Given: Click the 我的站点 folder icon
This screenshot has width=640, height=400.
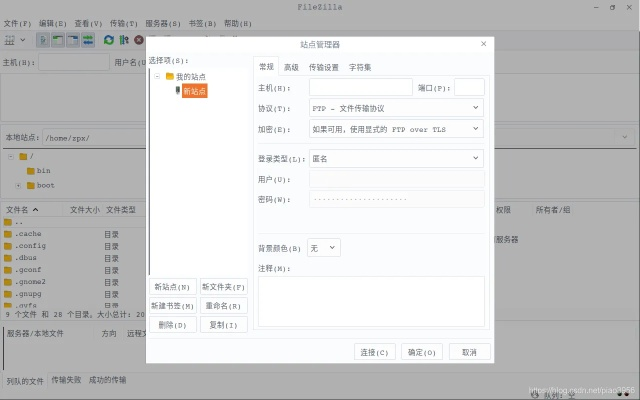Looking at the screenshot, I should (170, 76).
